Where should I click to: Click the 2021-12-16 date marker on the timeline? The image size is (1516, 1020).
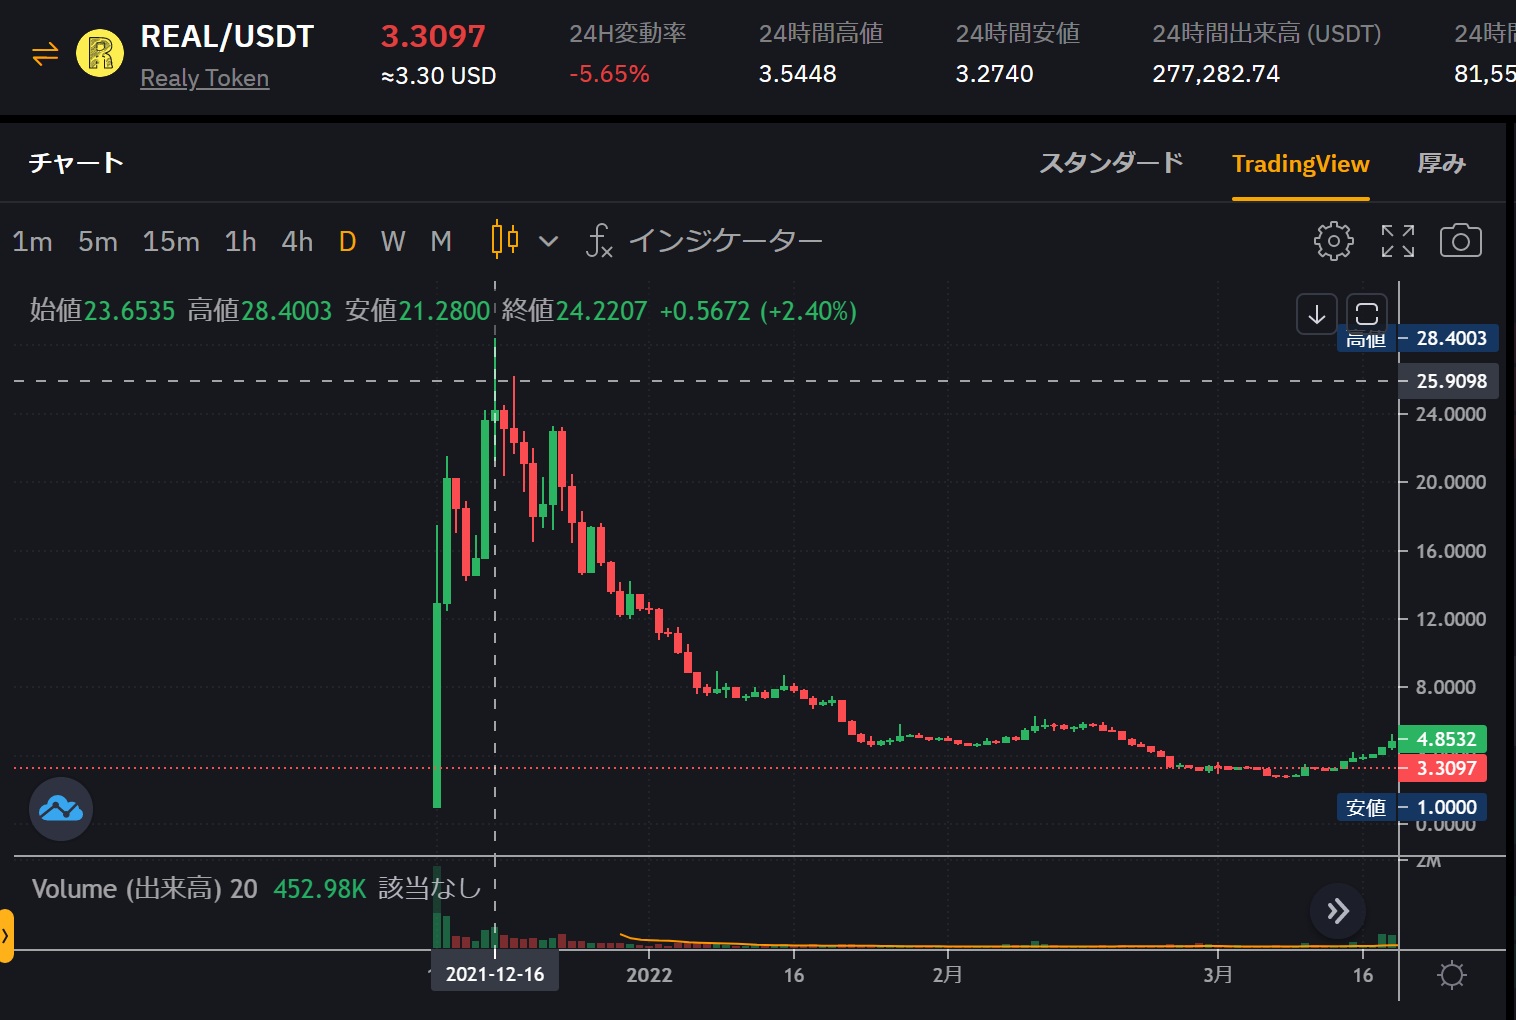click(494, 971)
